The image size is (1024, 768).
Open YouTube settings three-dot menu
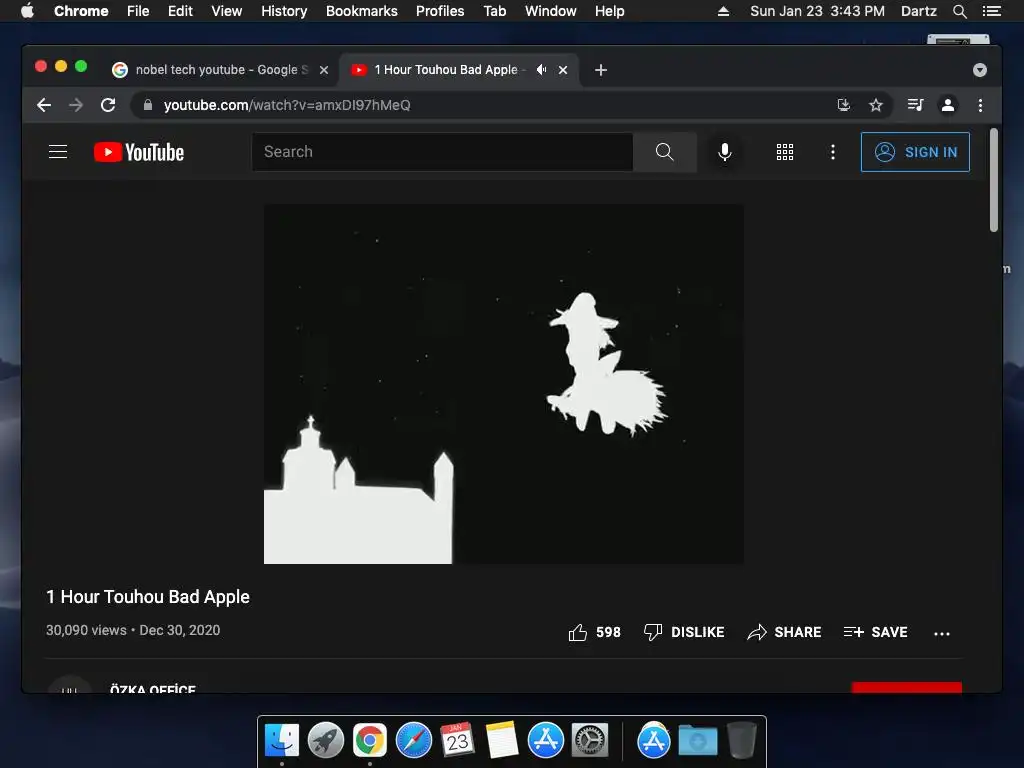click(832, 152)
